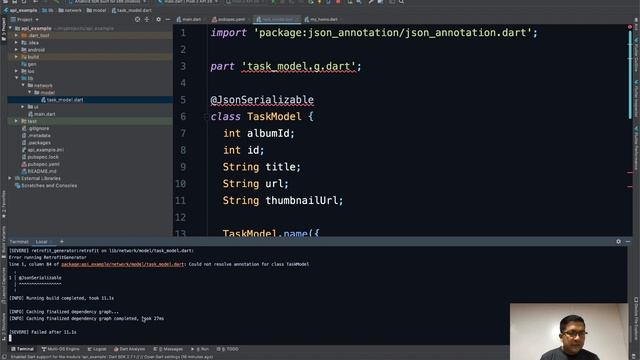The width and height of the screenshot is (640, 360).
Task: Expand the .idea folder
Action: point(16,42)
